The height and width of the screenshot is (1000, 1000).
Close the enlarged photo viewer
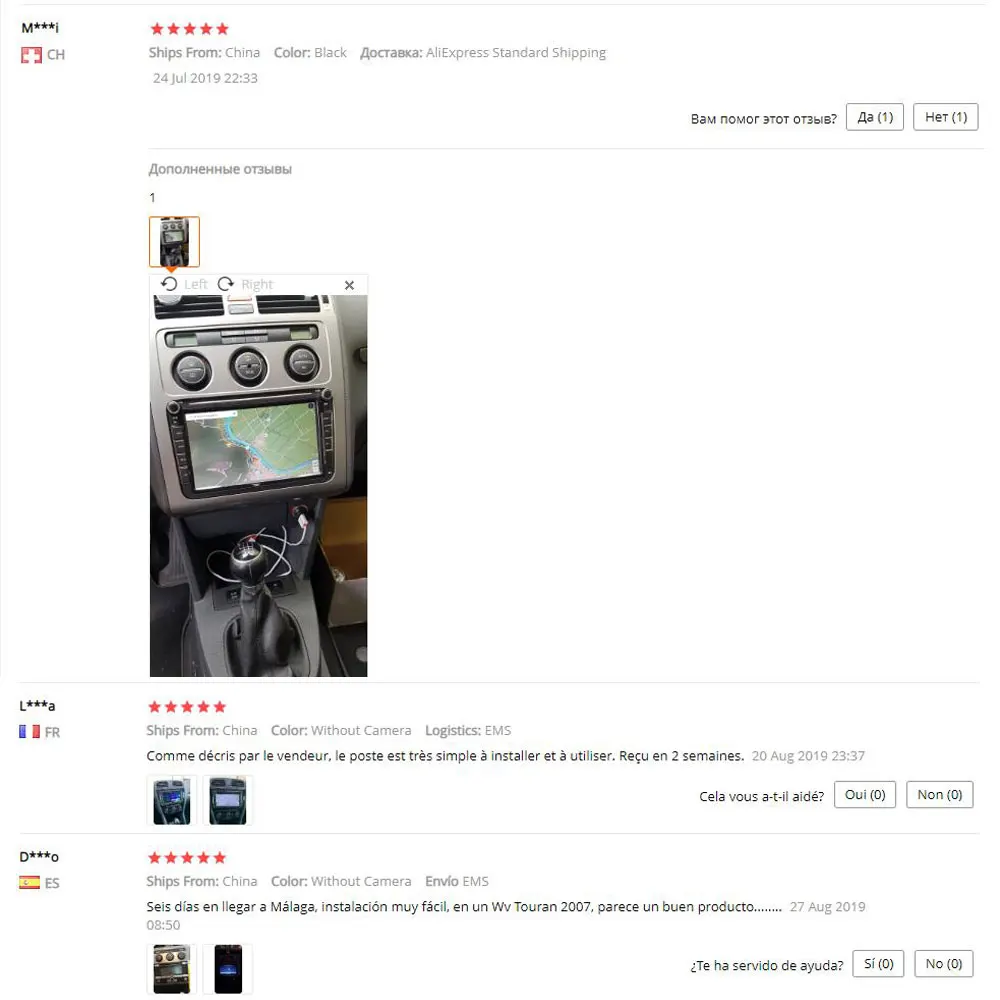point(349,285)
